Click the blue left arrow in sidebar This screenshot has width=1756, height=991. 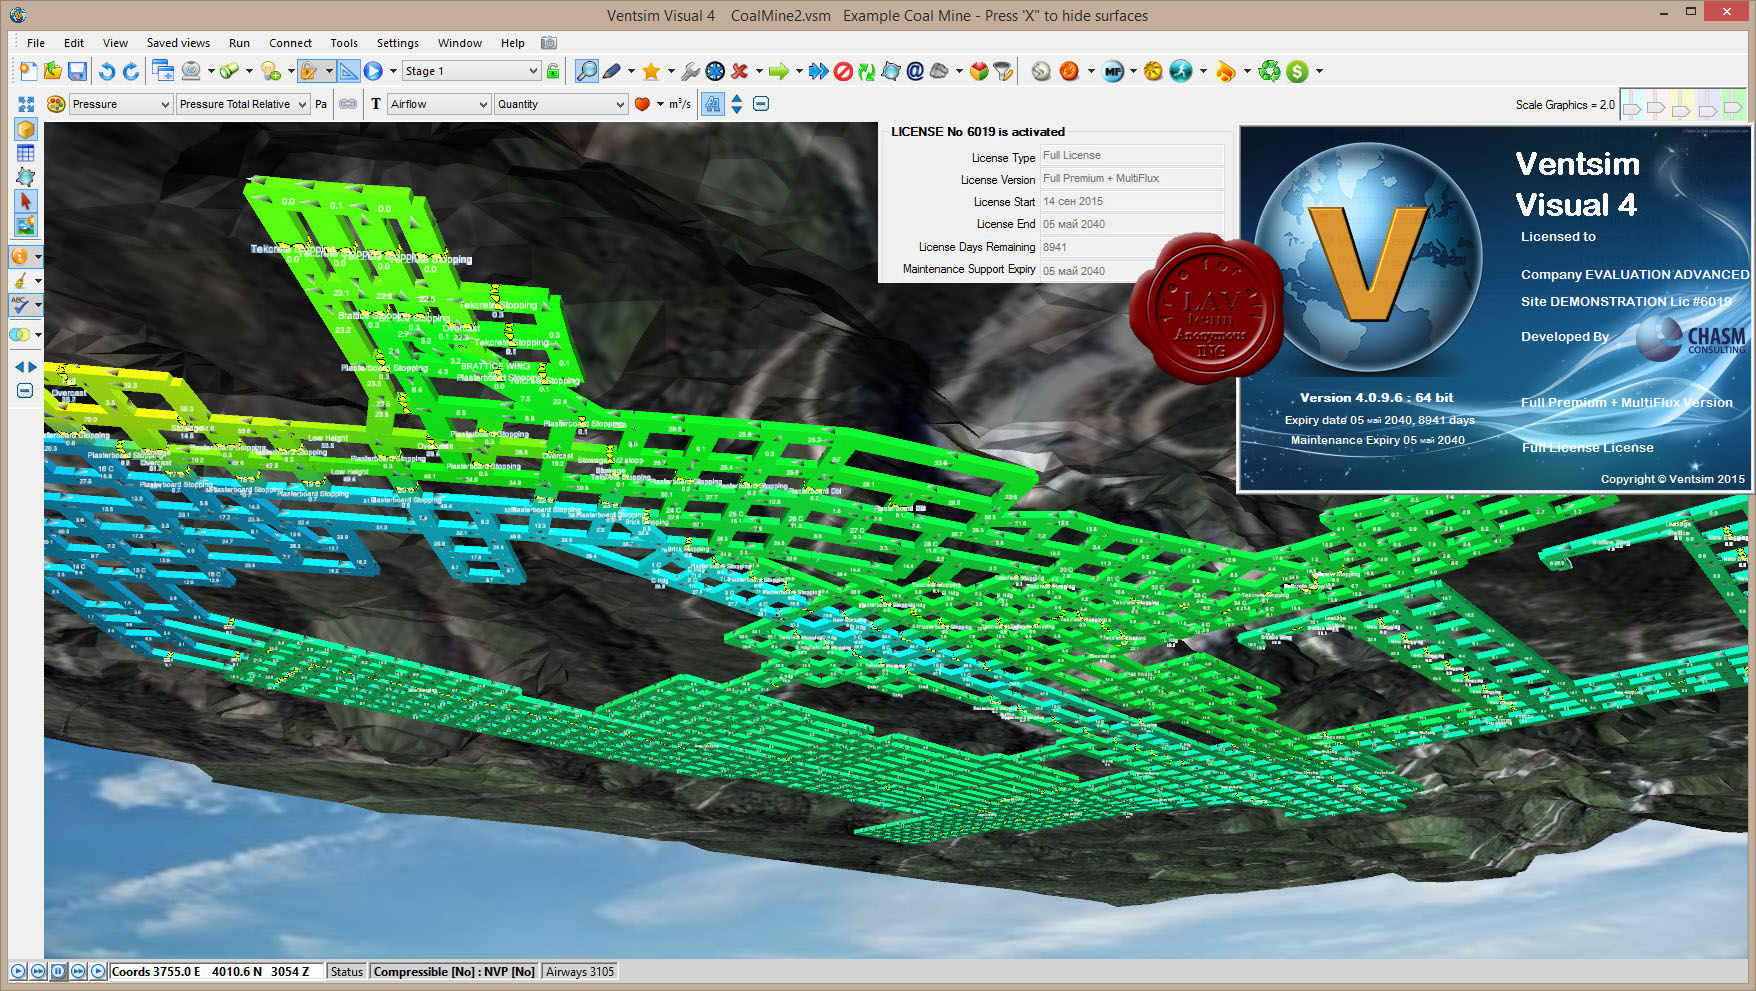click(19, 367)
